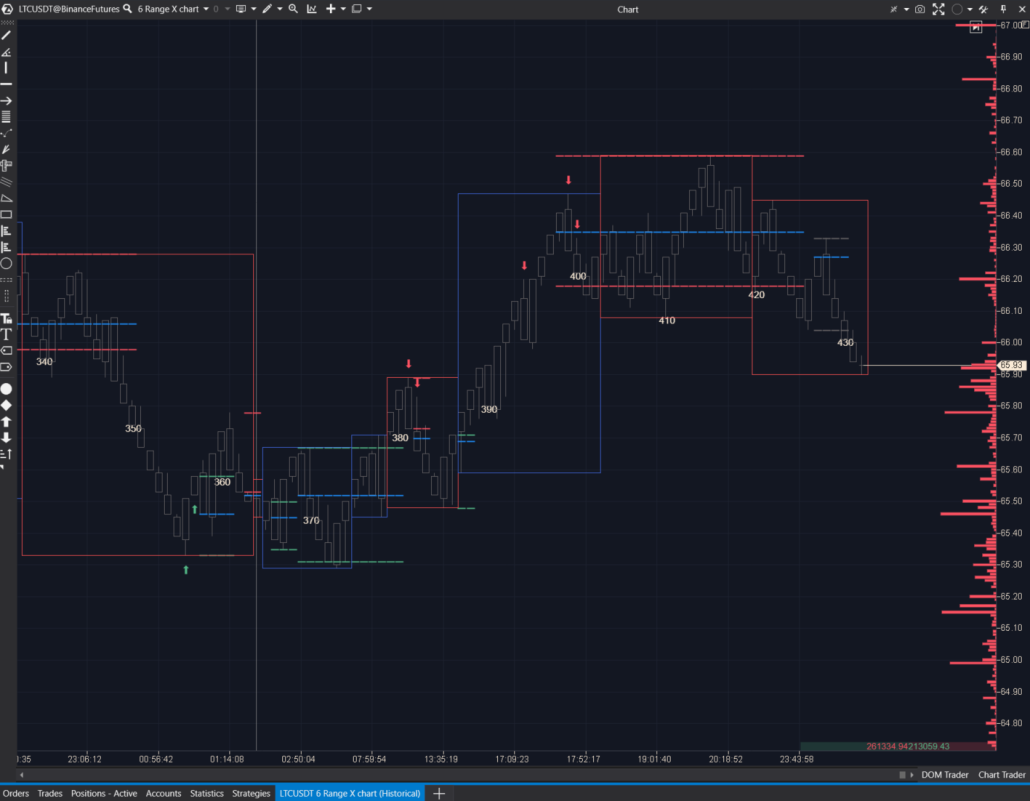This screenshot has height=801, width=1030.
Task: Open the Positions - Active tab
Action: (104, 793)
